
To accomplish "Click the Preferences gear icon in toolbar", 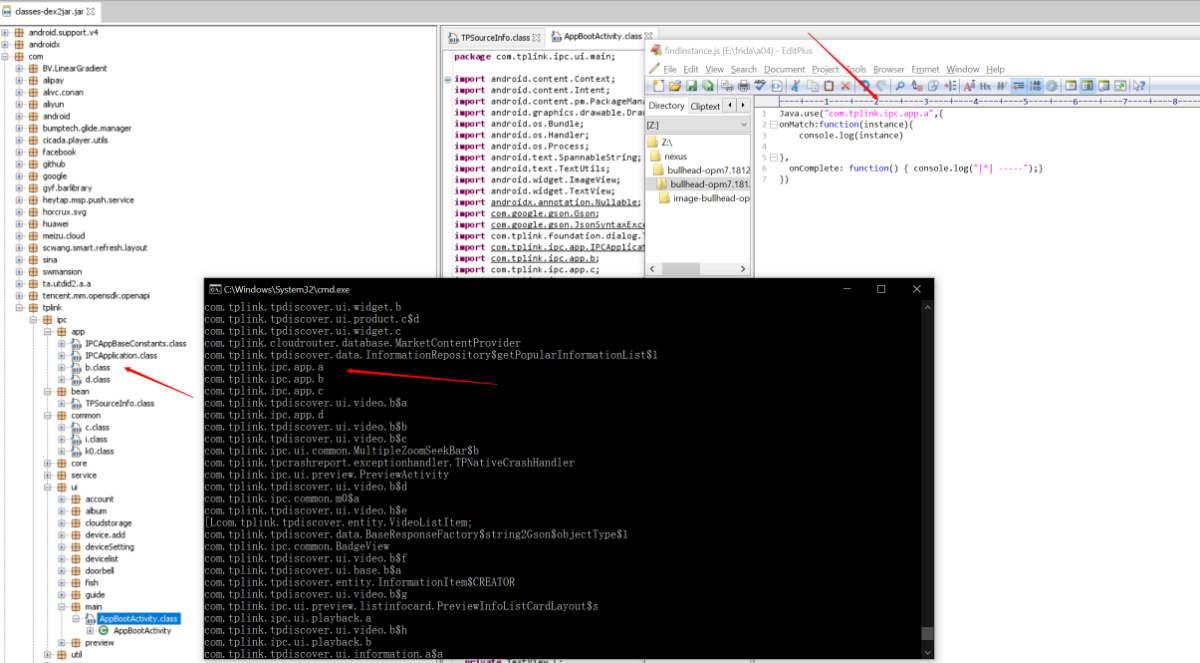I will pyautogui.click(x=1052, y=86).
